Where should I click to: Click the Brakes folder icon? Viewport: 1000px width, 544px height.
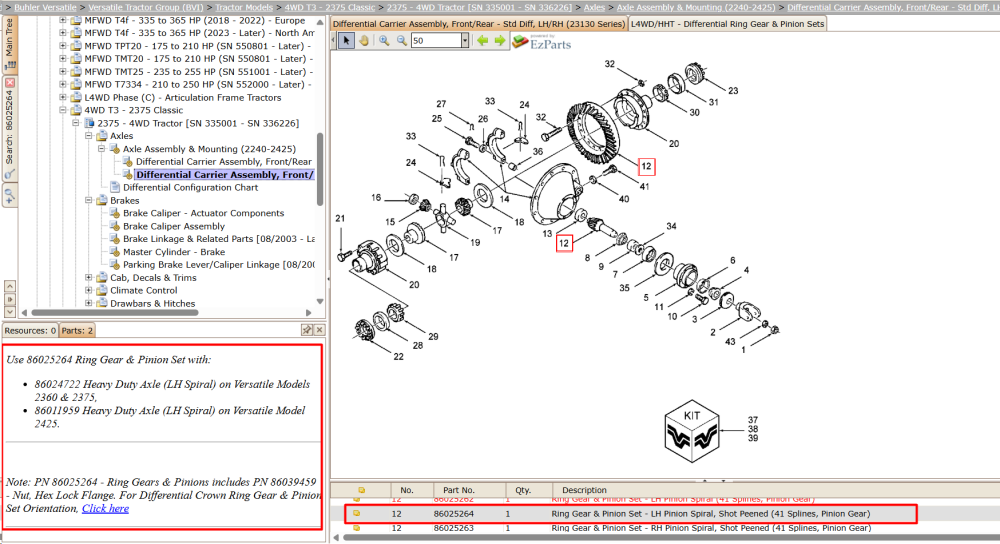(102, 200)
